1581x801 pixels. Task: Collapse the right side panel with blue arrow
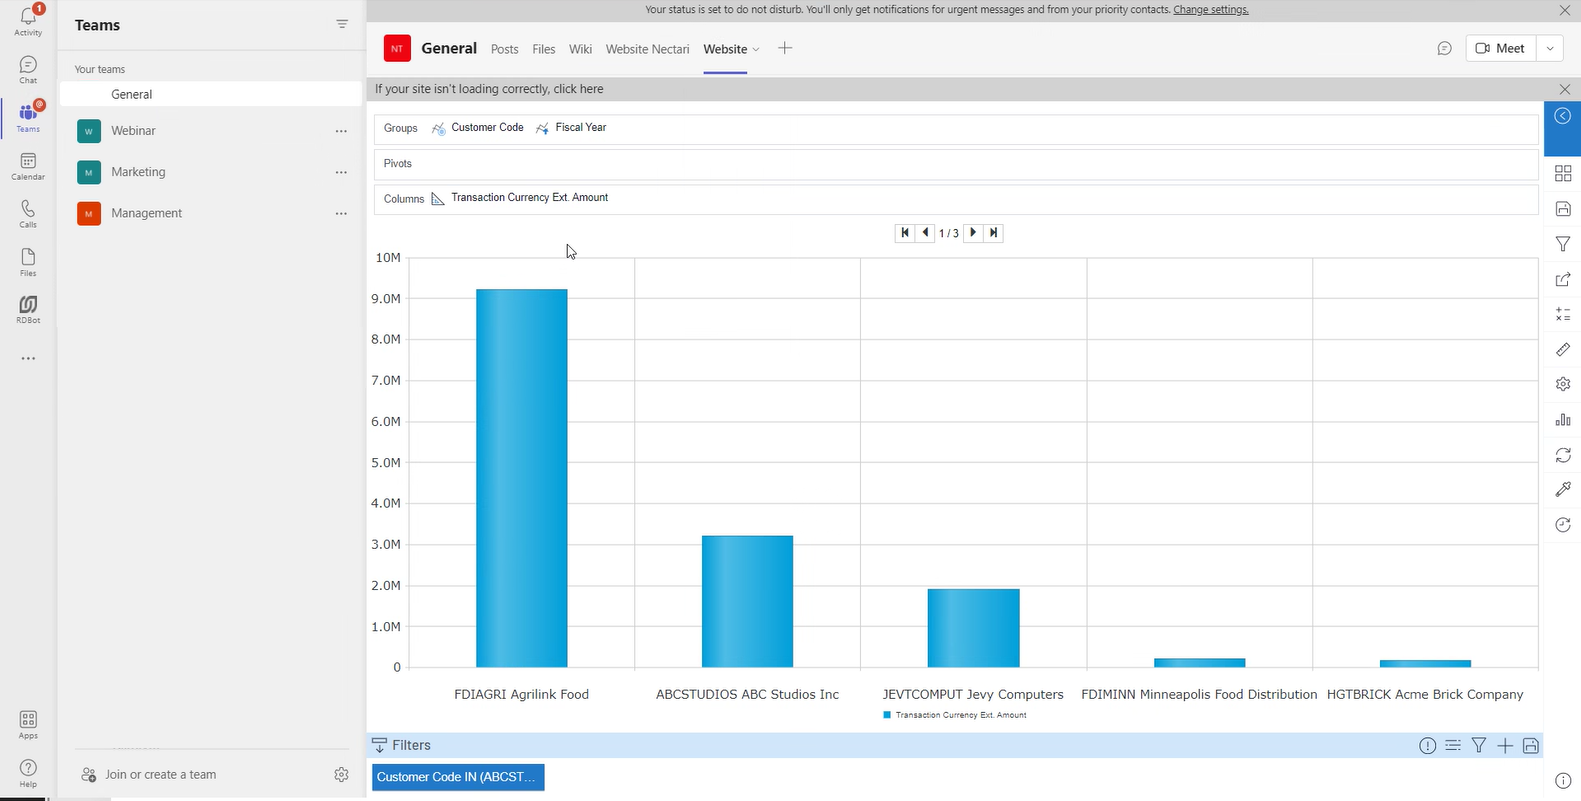[1562, 116]
